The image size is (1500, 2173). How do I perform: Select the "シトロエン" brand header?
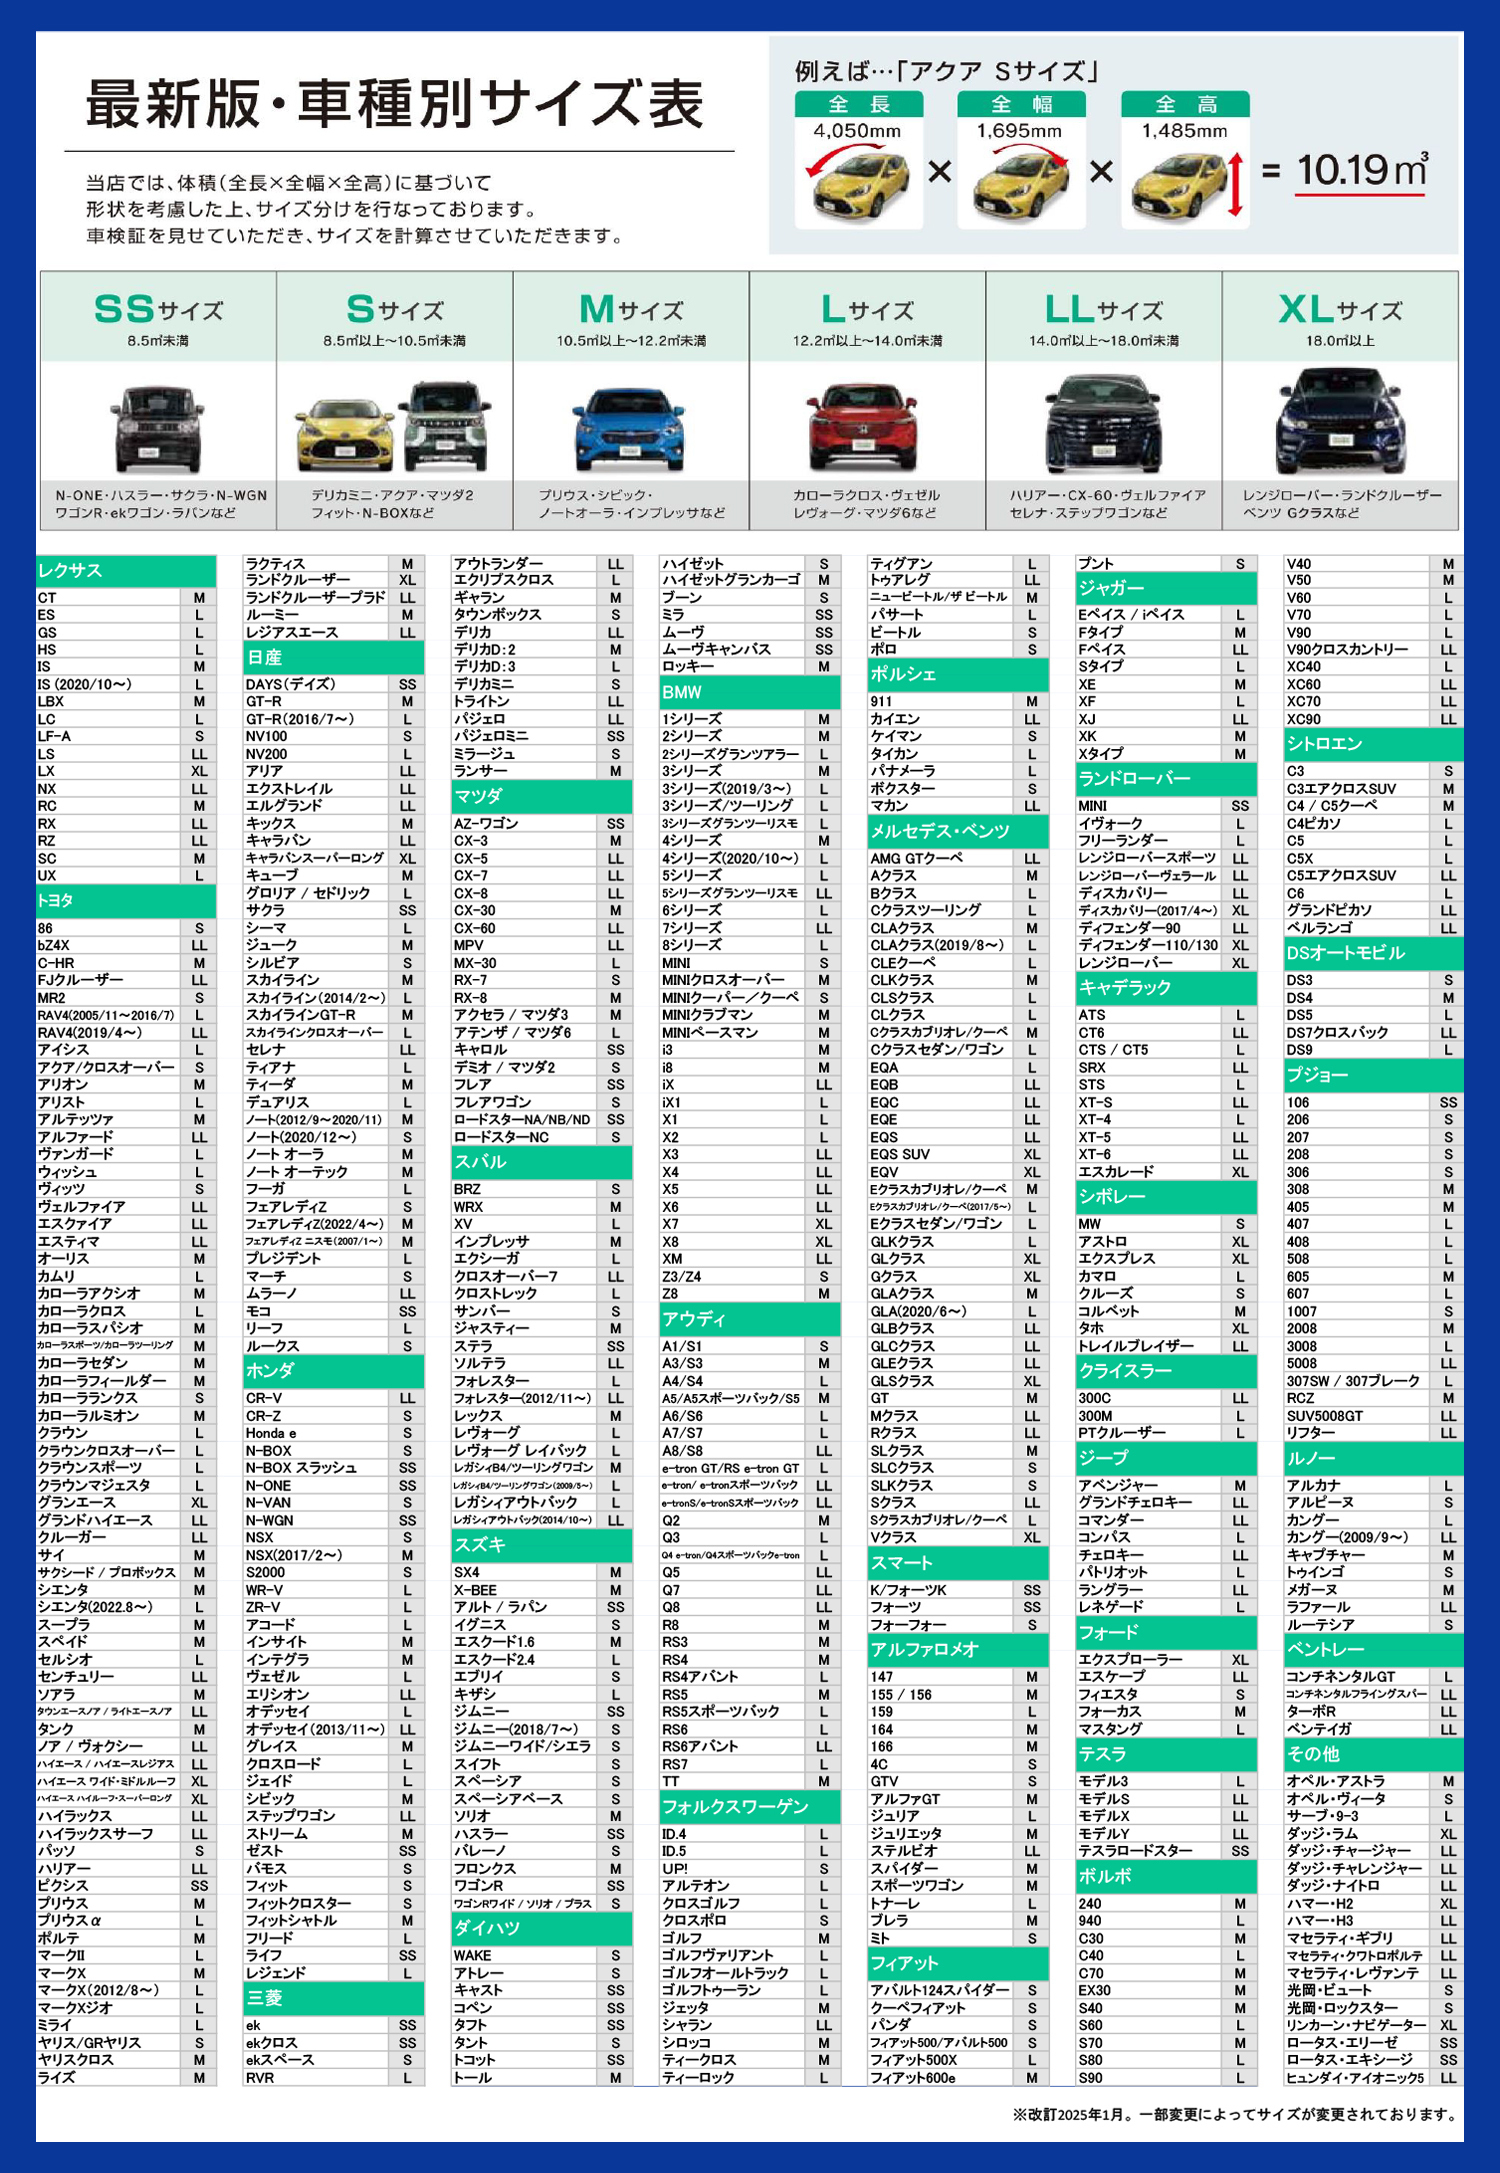1374,744
